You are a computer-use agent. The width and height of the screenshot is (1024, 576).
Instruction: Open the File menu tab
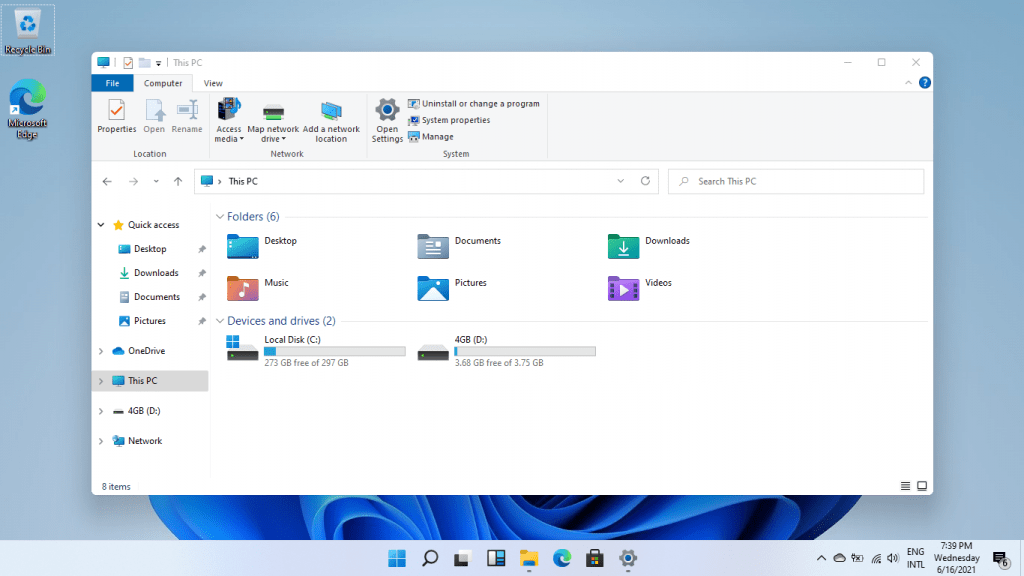[112, 83]
